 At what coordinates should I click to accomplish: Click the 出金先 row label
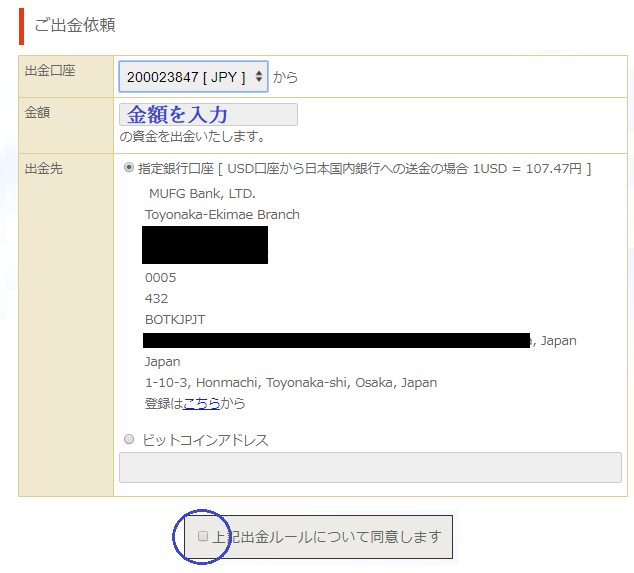coord(44,169)
